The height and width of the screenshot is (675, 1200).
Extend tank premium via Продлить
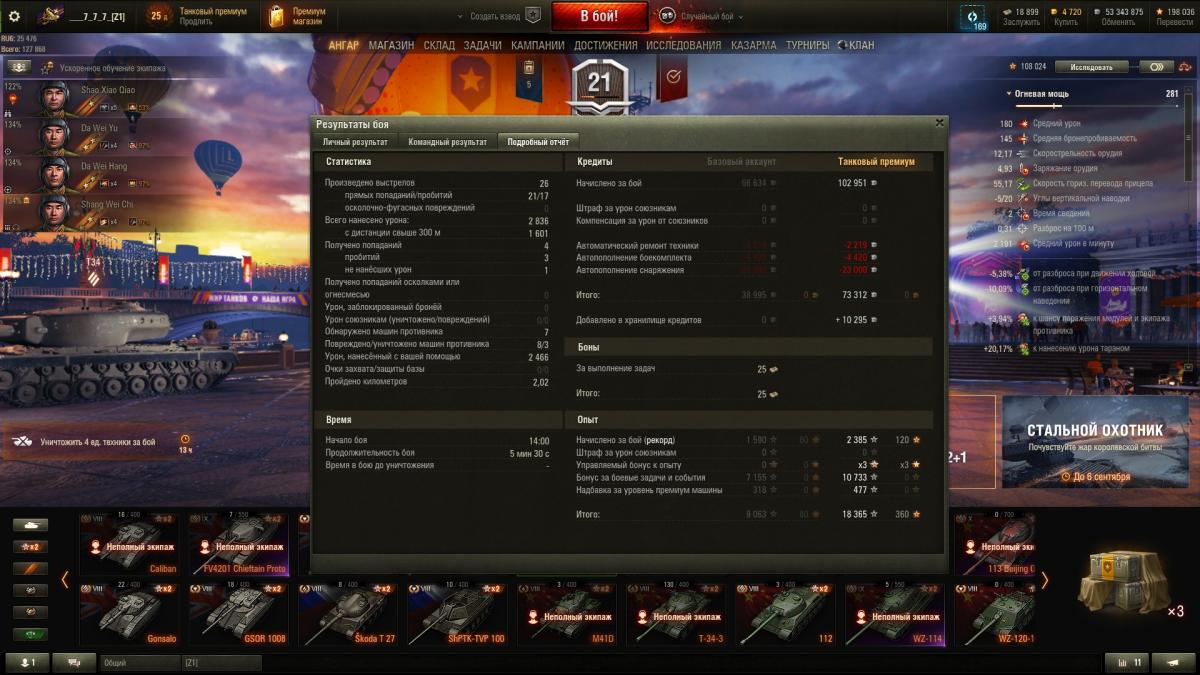pyautogui.click(x=196, y=22)
